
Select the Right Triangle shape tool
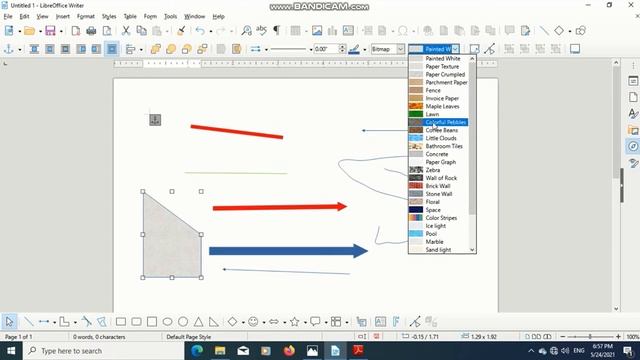pyautogui.click(x=214, y=322)
